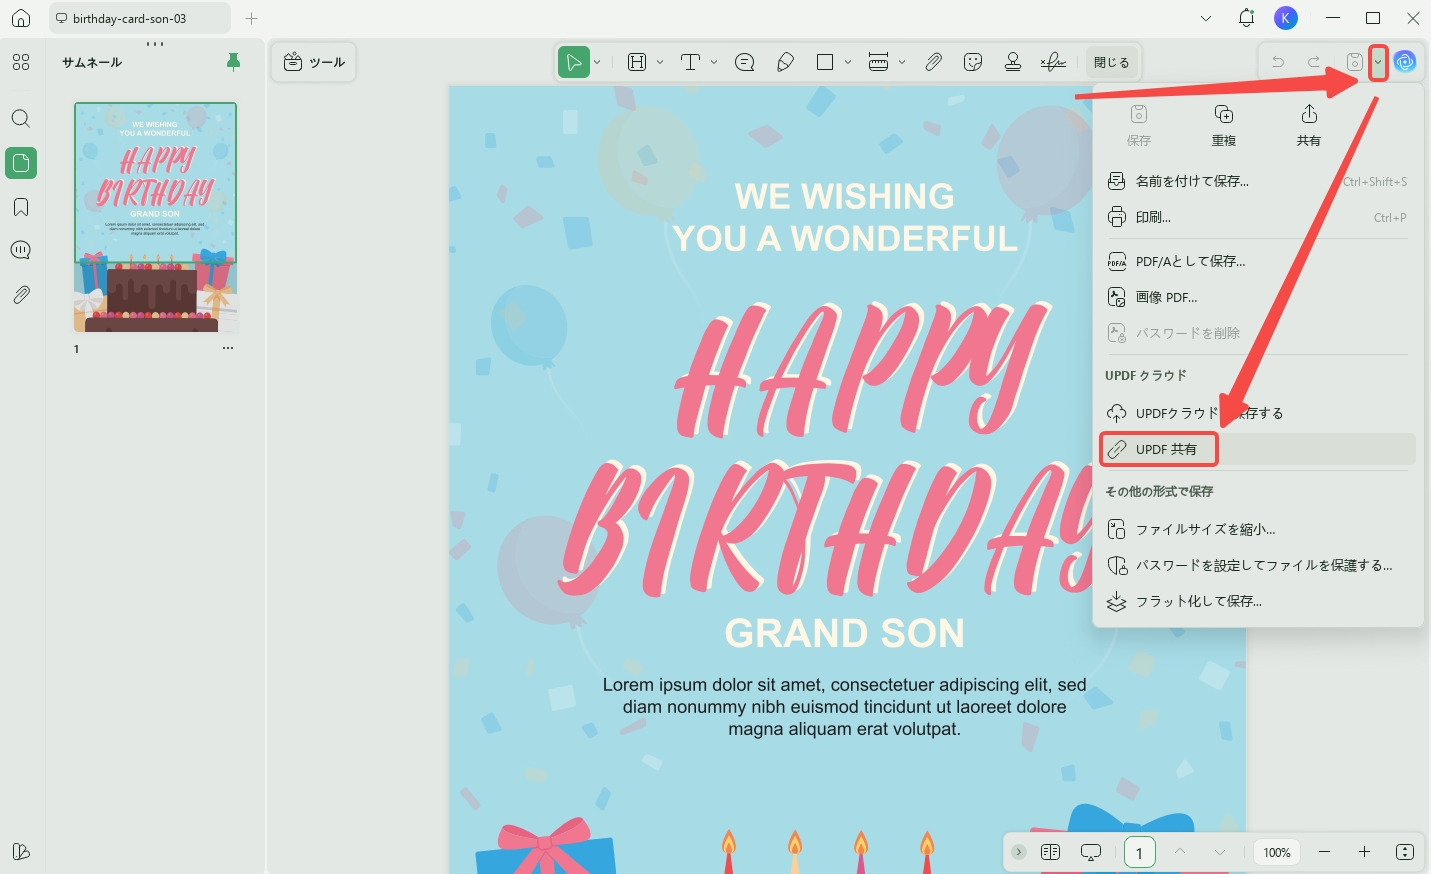
Task: Open the 100% zoom level box
Action: (x=1277, y=852)
